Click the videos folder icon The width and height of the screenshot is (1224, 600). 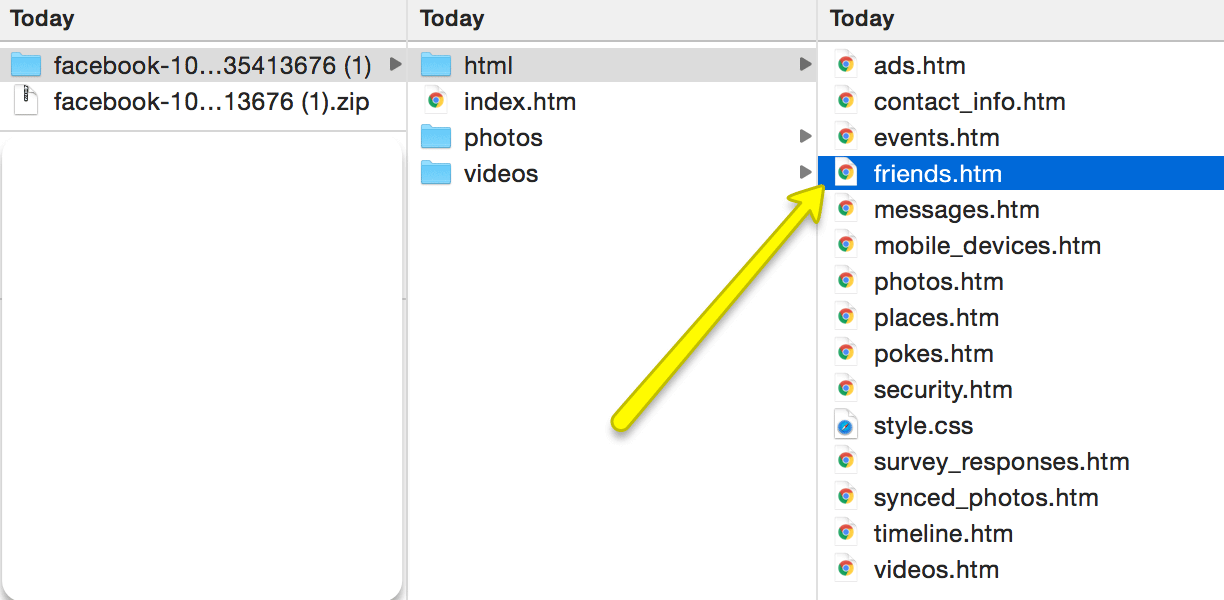pos(436,173)
